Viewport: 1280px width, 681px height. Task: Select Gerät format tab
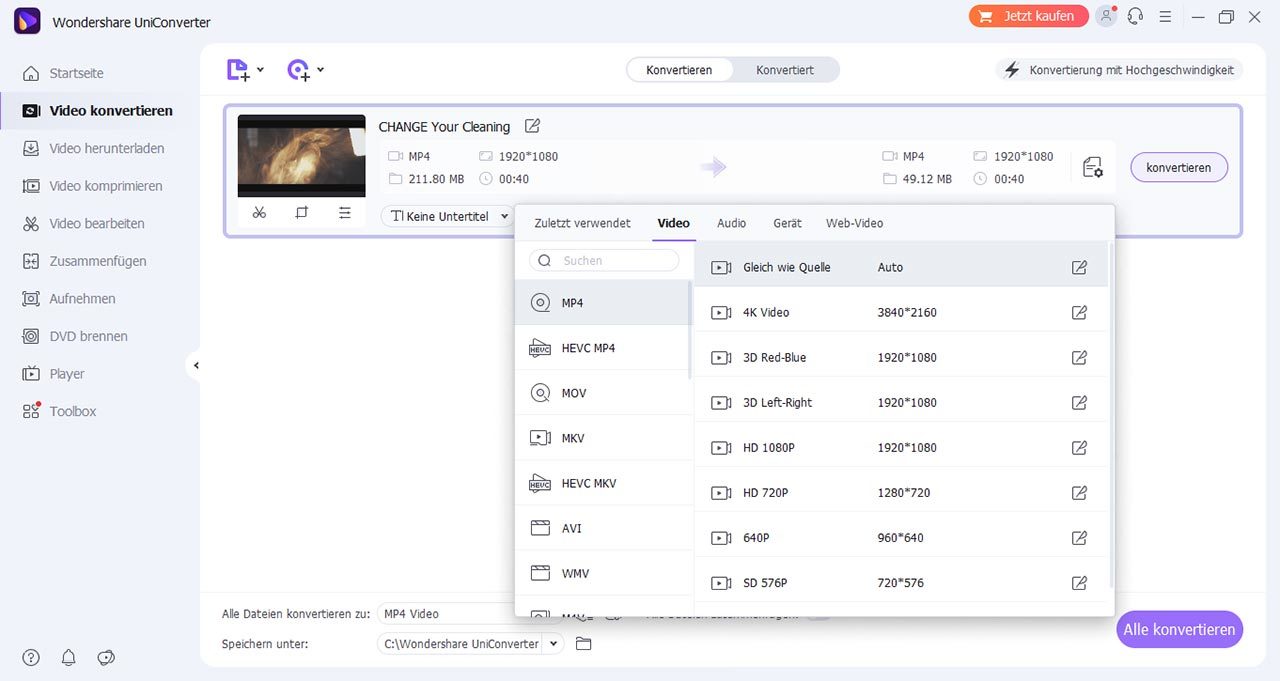787,223
